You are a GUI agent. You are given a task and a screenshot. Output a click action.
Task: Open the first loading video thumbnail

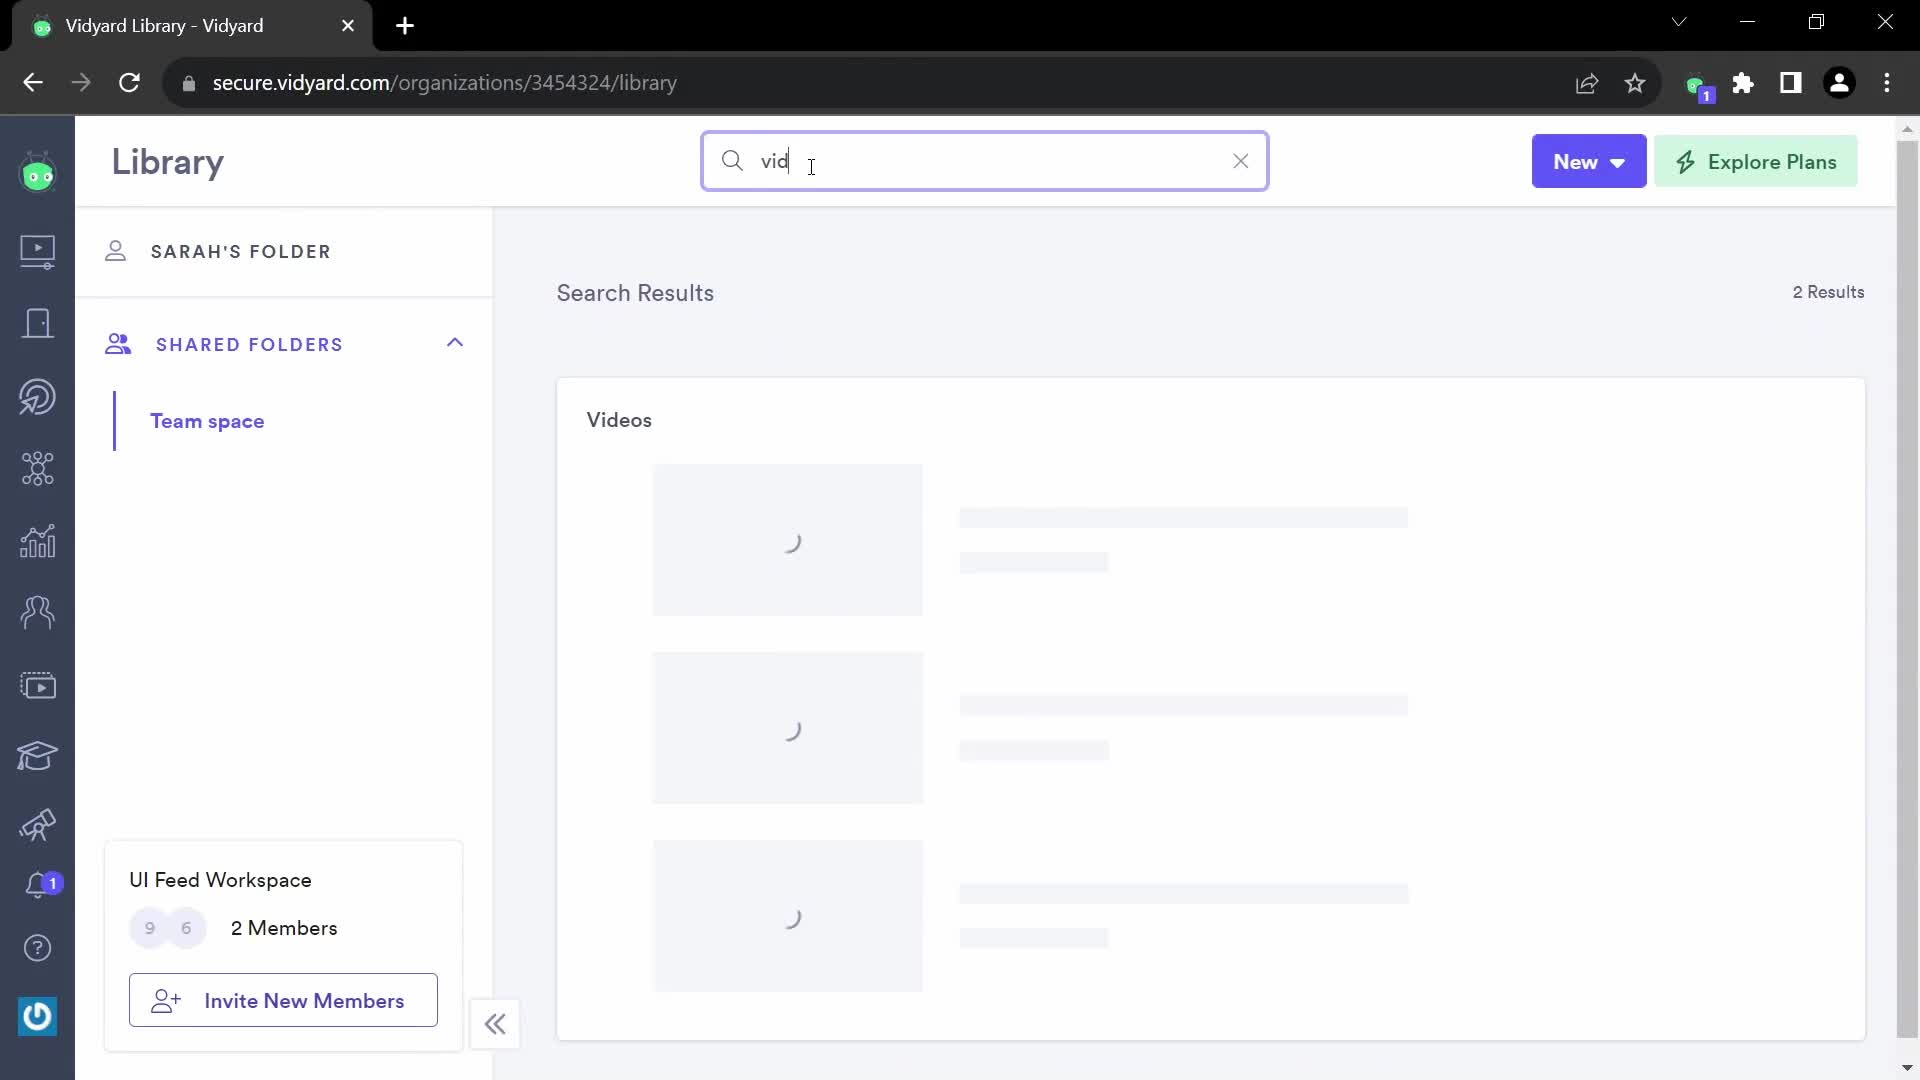[788, 540]
